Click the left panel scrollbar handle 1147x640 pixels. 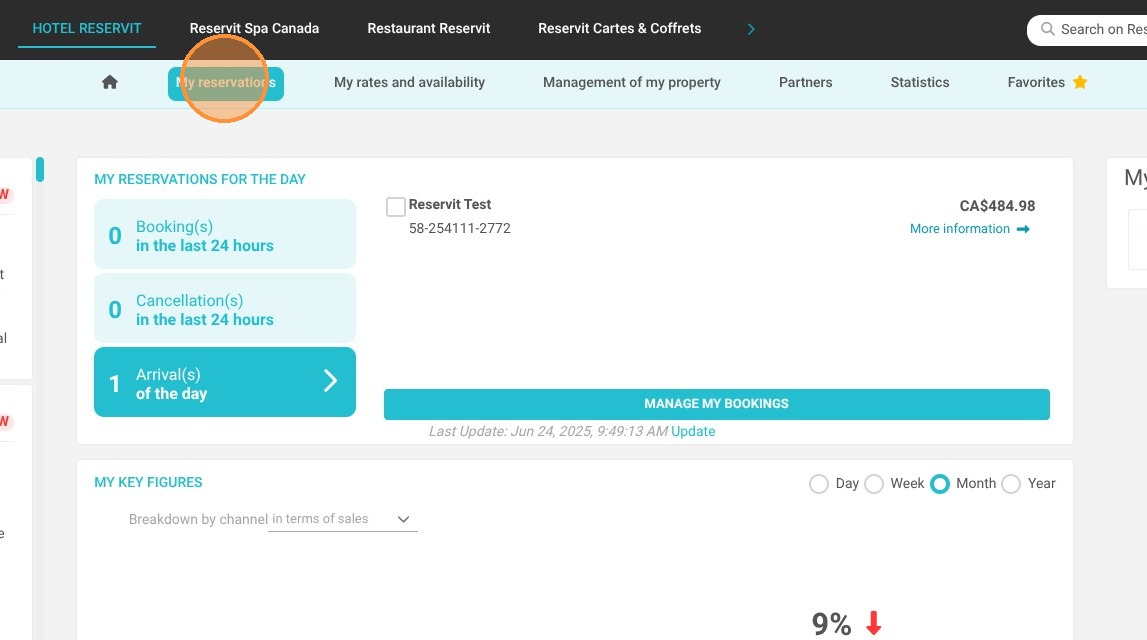coord(40,169)
